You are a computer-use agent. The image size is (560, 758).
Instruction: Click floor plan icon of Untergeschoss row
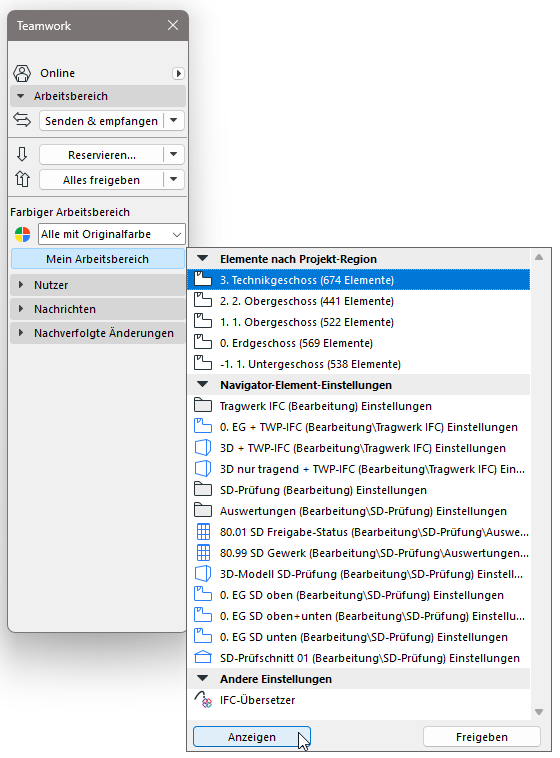tap(203, 364)
